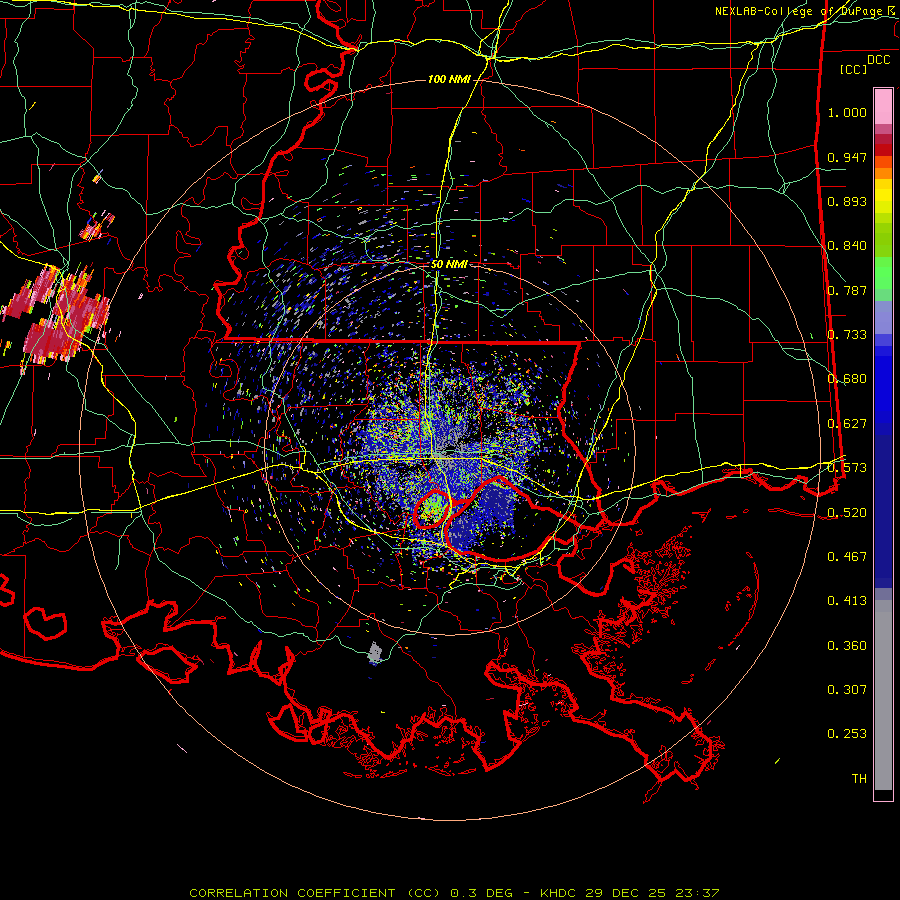The image size is (900, 900).
Task: Click the 50 NMI range ring label
Action: tap(449, 265)
